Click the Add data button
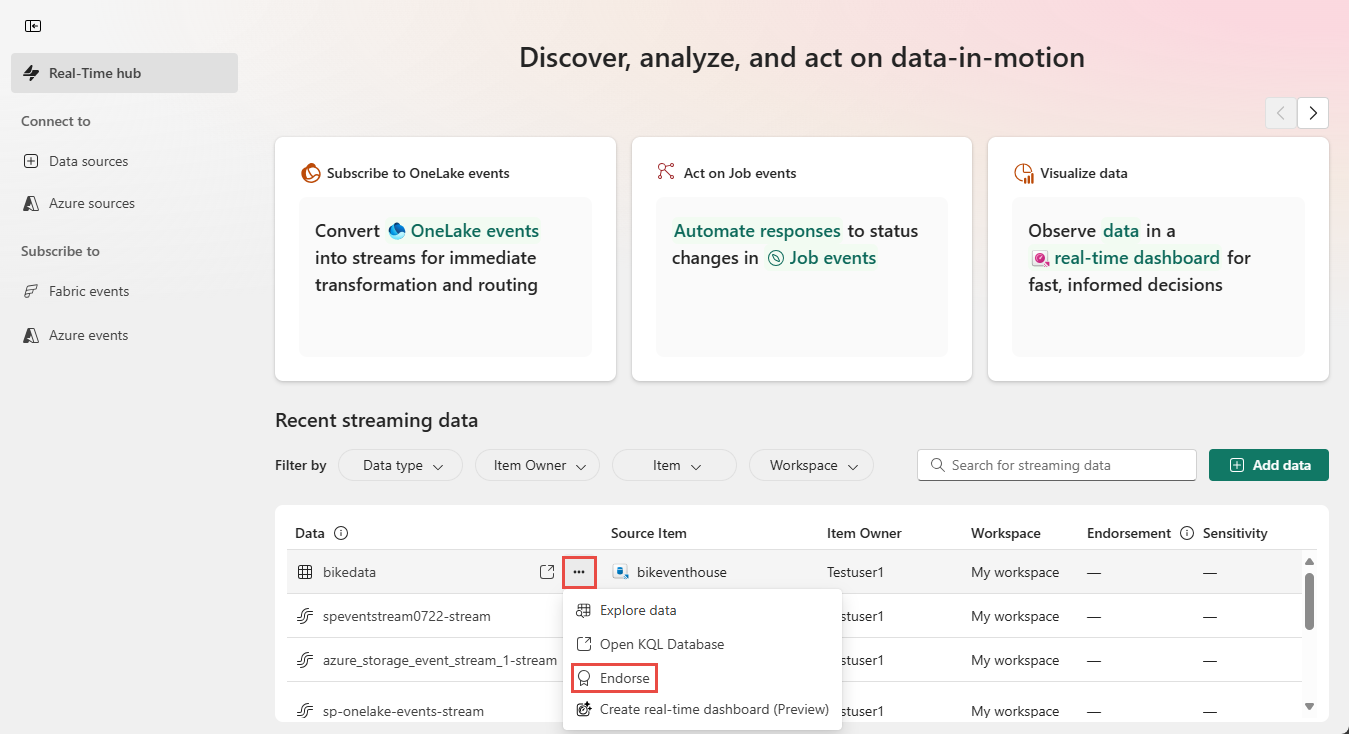The height and width of the screenshot is (734, 1349). coord(1269,465)
